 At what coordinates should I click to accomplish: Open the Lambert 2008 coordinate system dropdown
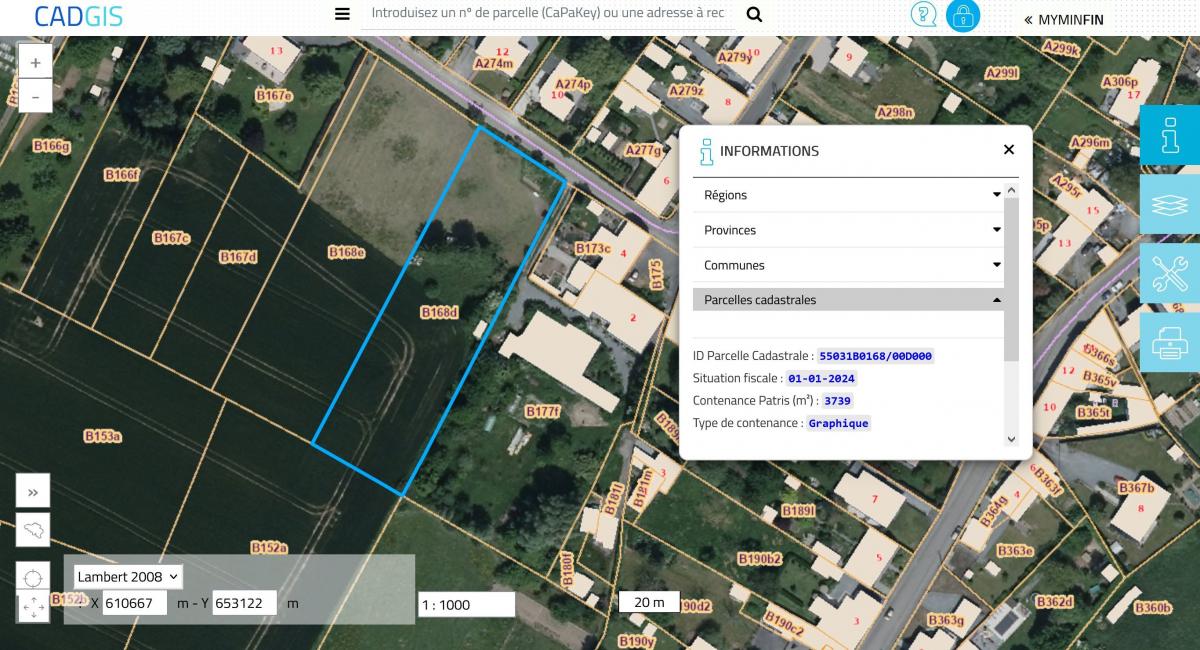coord(129,577)
